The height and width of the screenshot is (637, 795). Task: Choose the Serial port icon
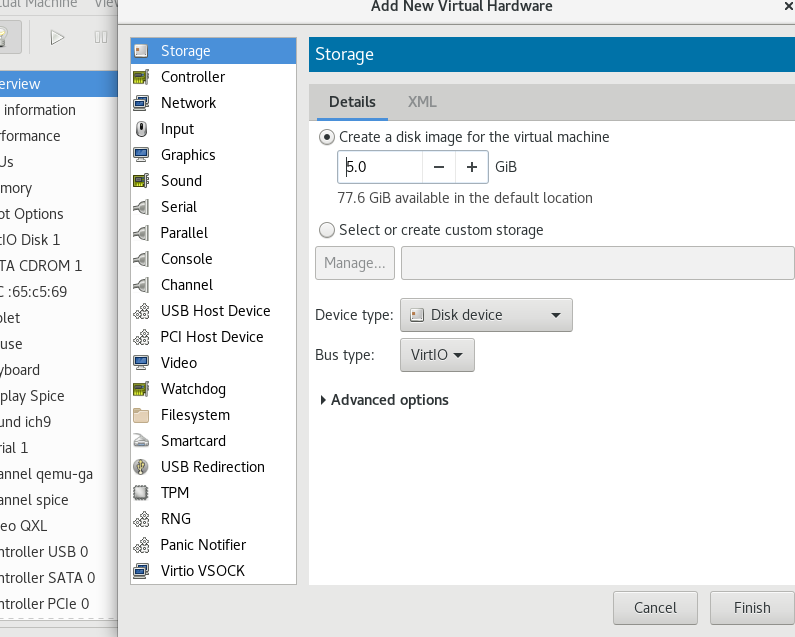click(141, 207)
